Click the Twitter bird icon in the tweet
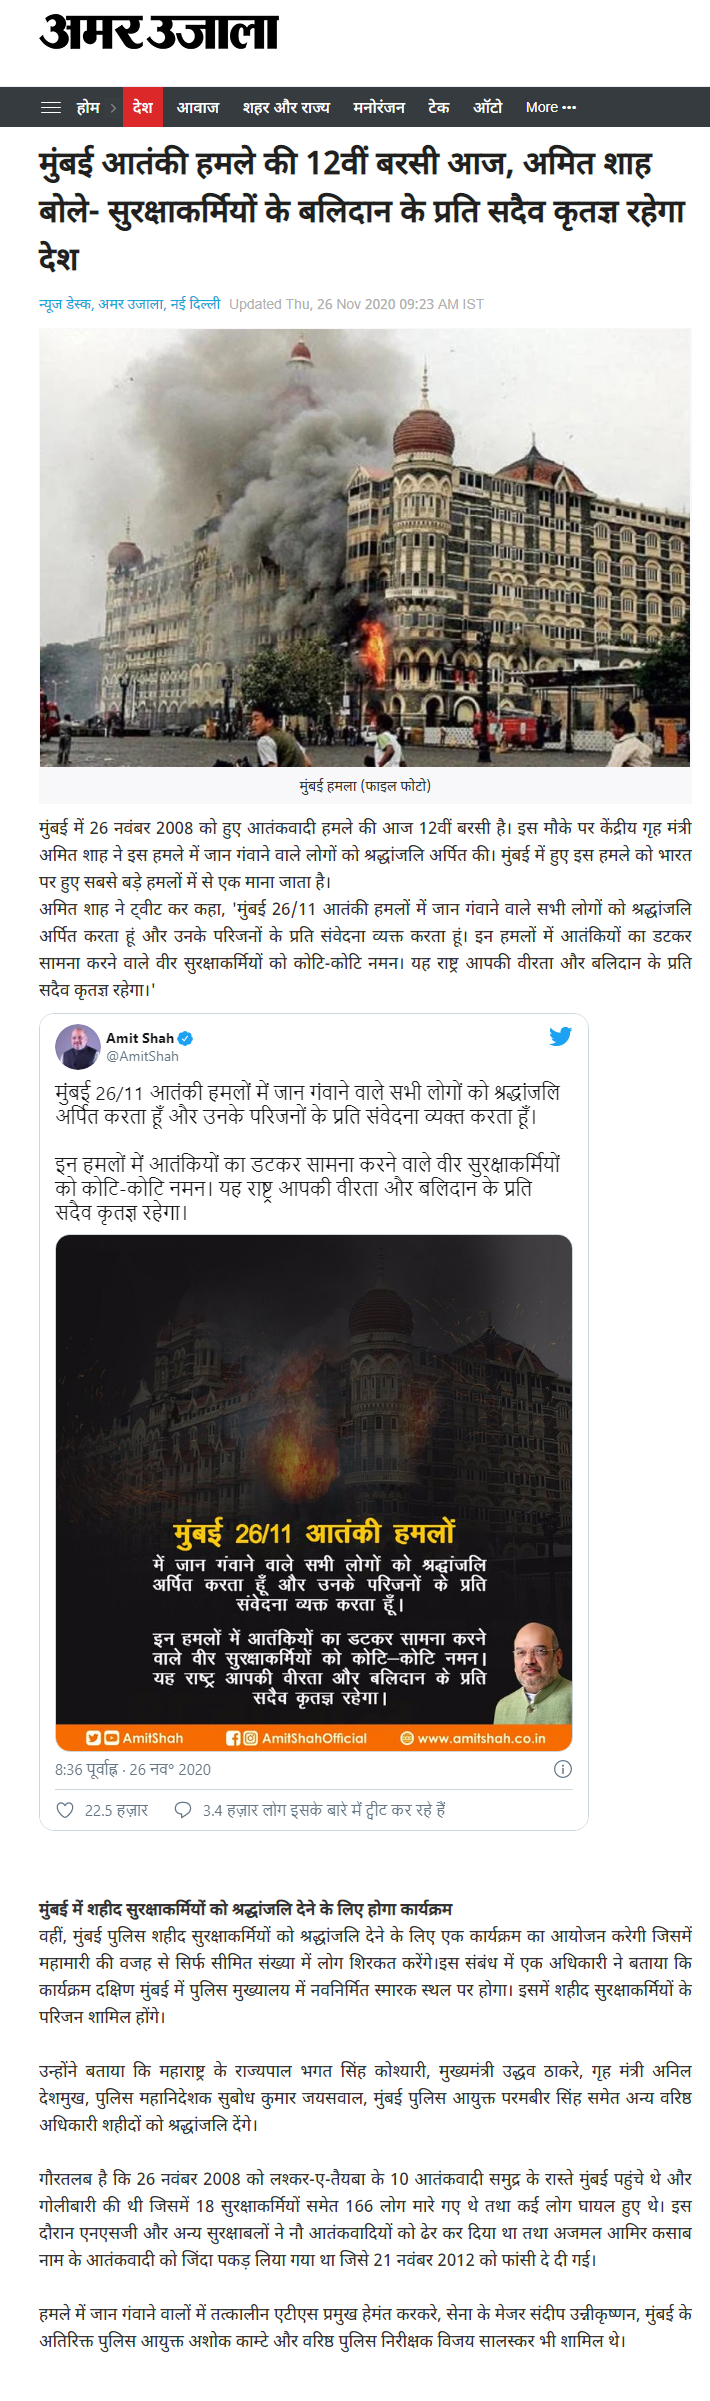 [561, 1036]
